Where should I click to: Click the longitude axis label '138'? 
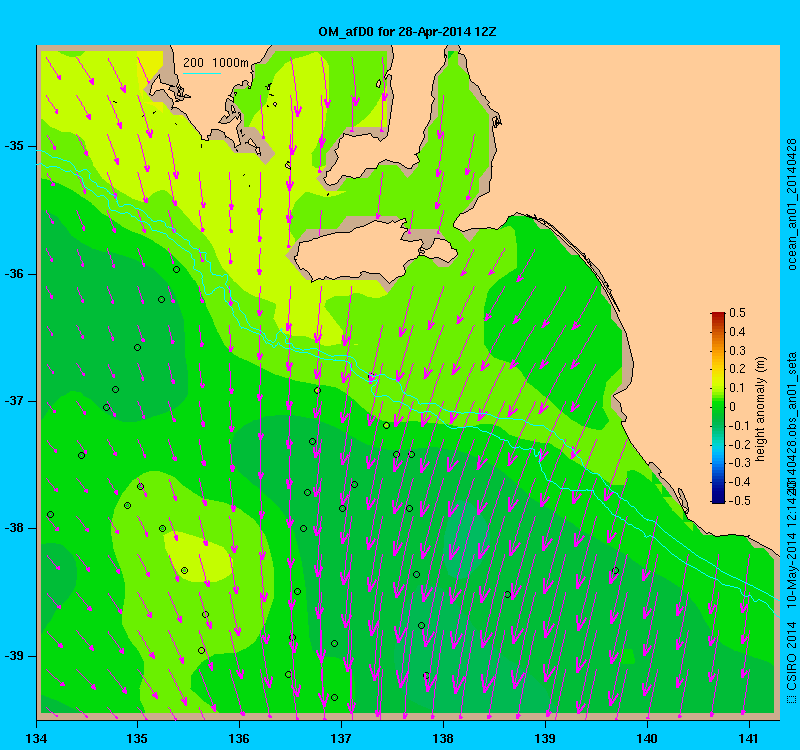click(443, 739)
